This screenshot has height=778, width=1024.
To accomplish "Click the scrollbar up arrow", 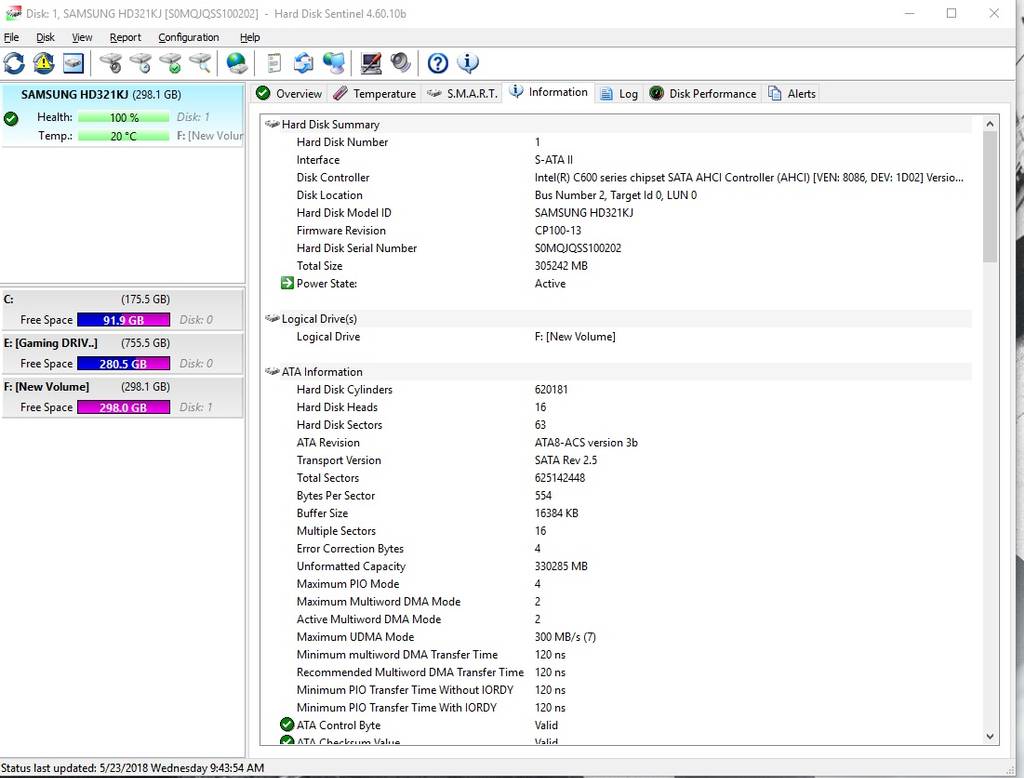I will pyautogui.click(x=990, y=123).
